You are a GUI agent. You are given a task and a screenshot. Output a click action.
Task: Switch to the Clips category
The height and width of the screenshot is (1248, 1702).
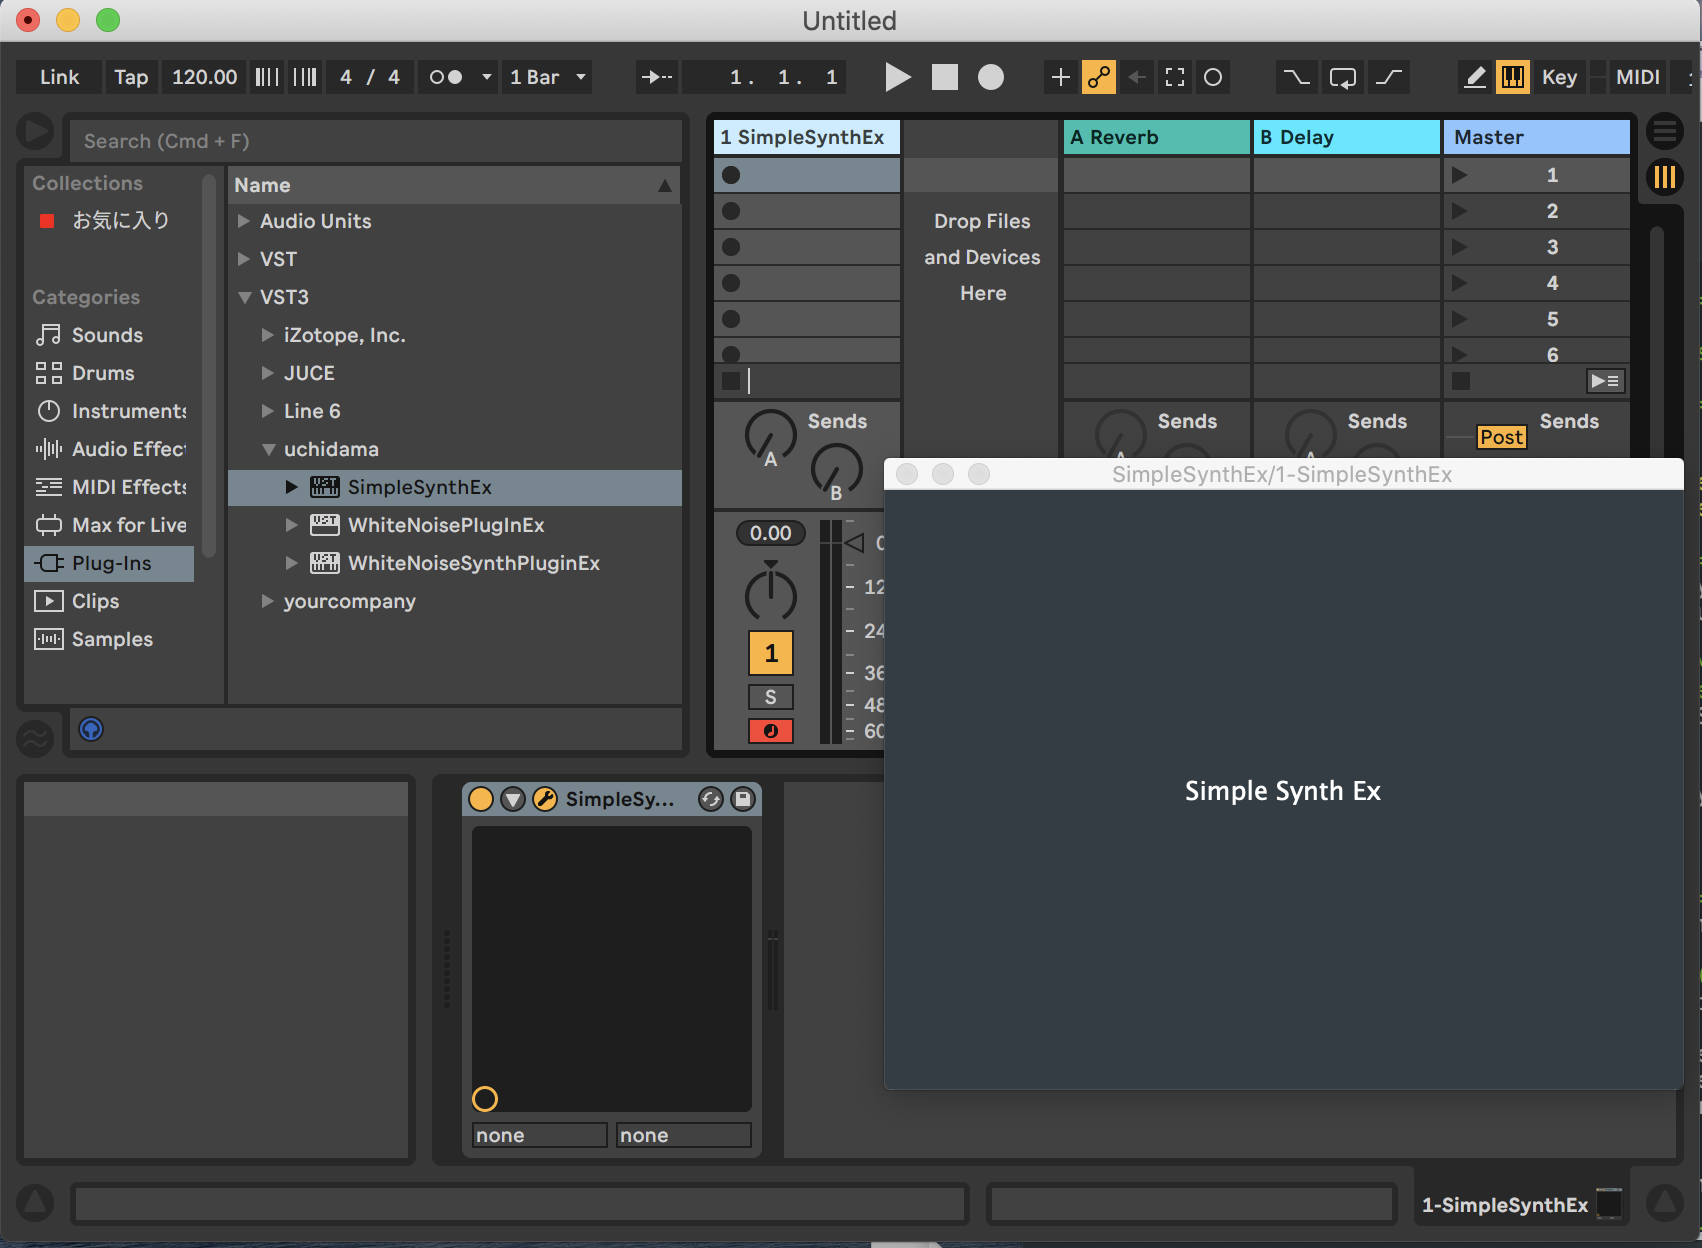coord(48,601)
